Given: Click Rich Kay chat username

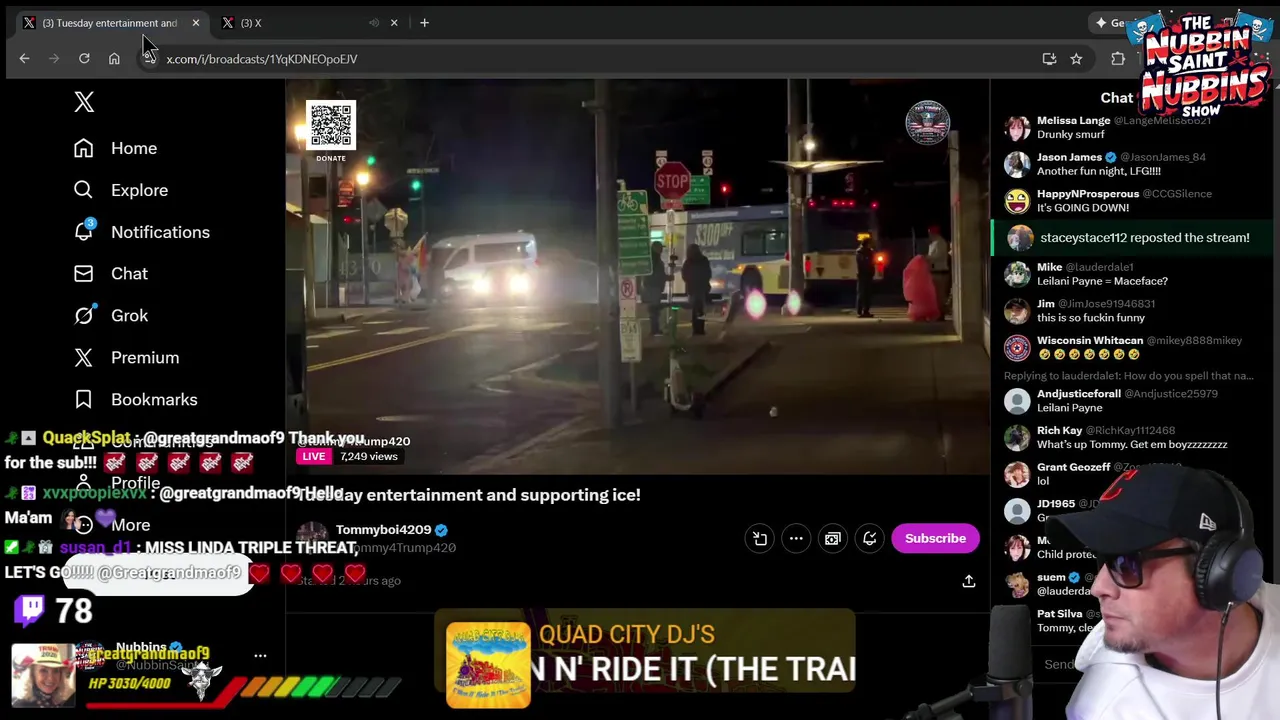Looking at the screenshot, I should point(1059,431).
